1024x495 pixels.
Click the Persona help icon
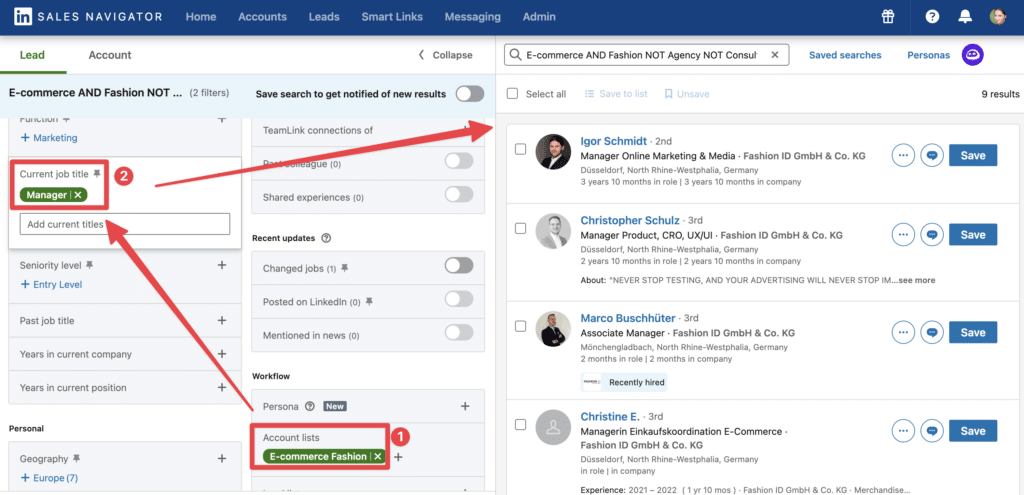(x=310, y=406)
